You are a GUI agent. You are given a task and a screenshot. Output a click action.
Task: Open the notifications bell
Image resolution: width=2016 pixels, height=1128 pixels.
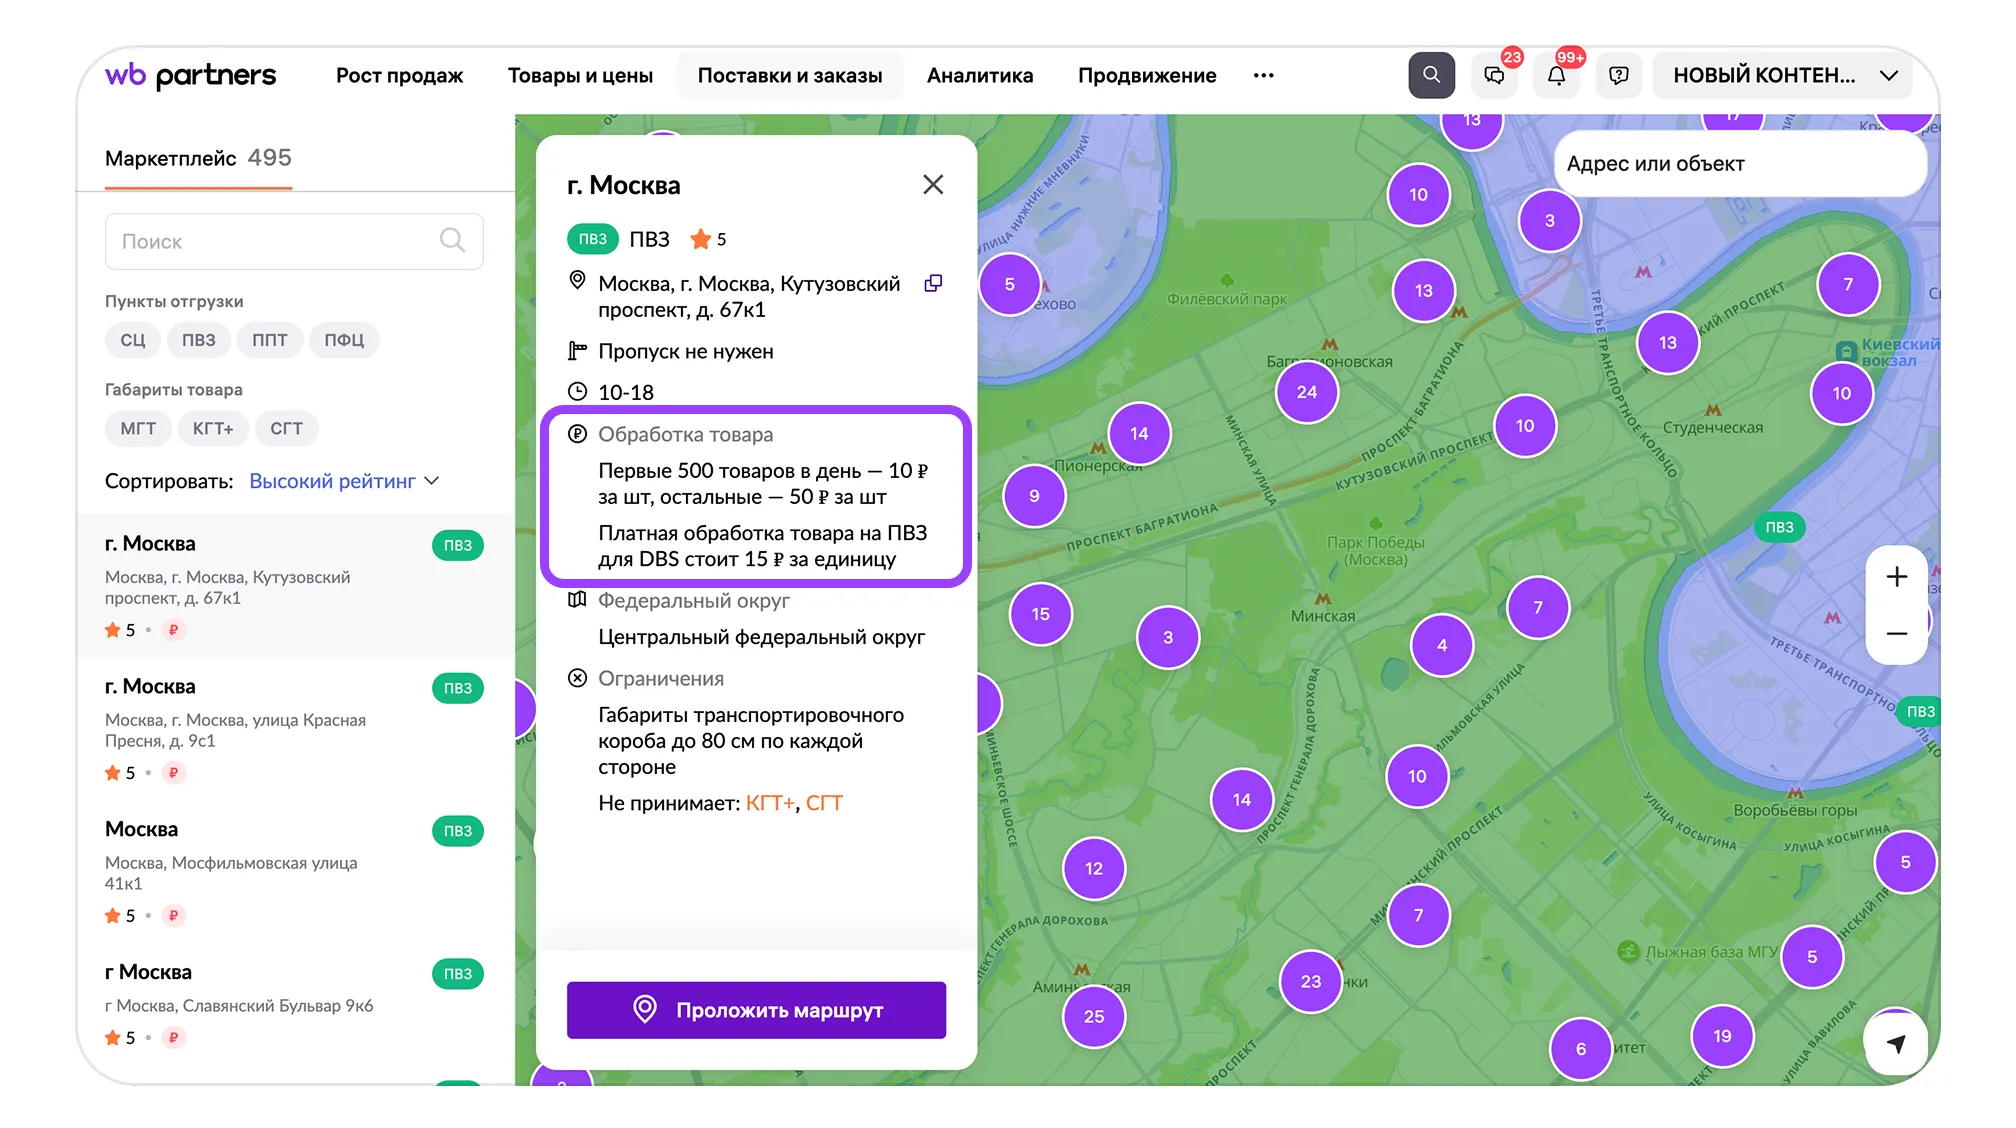[1556, 75]
